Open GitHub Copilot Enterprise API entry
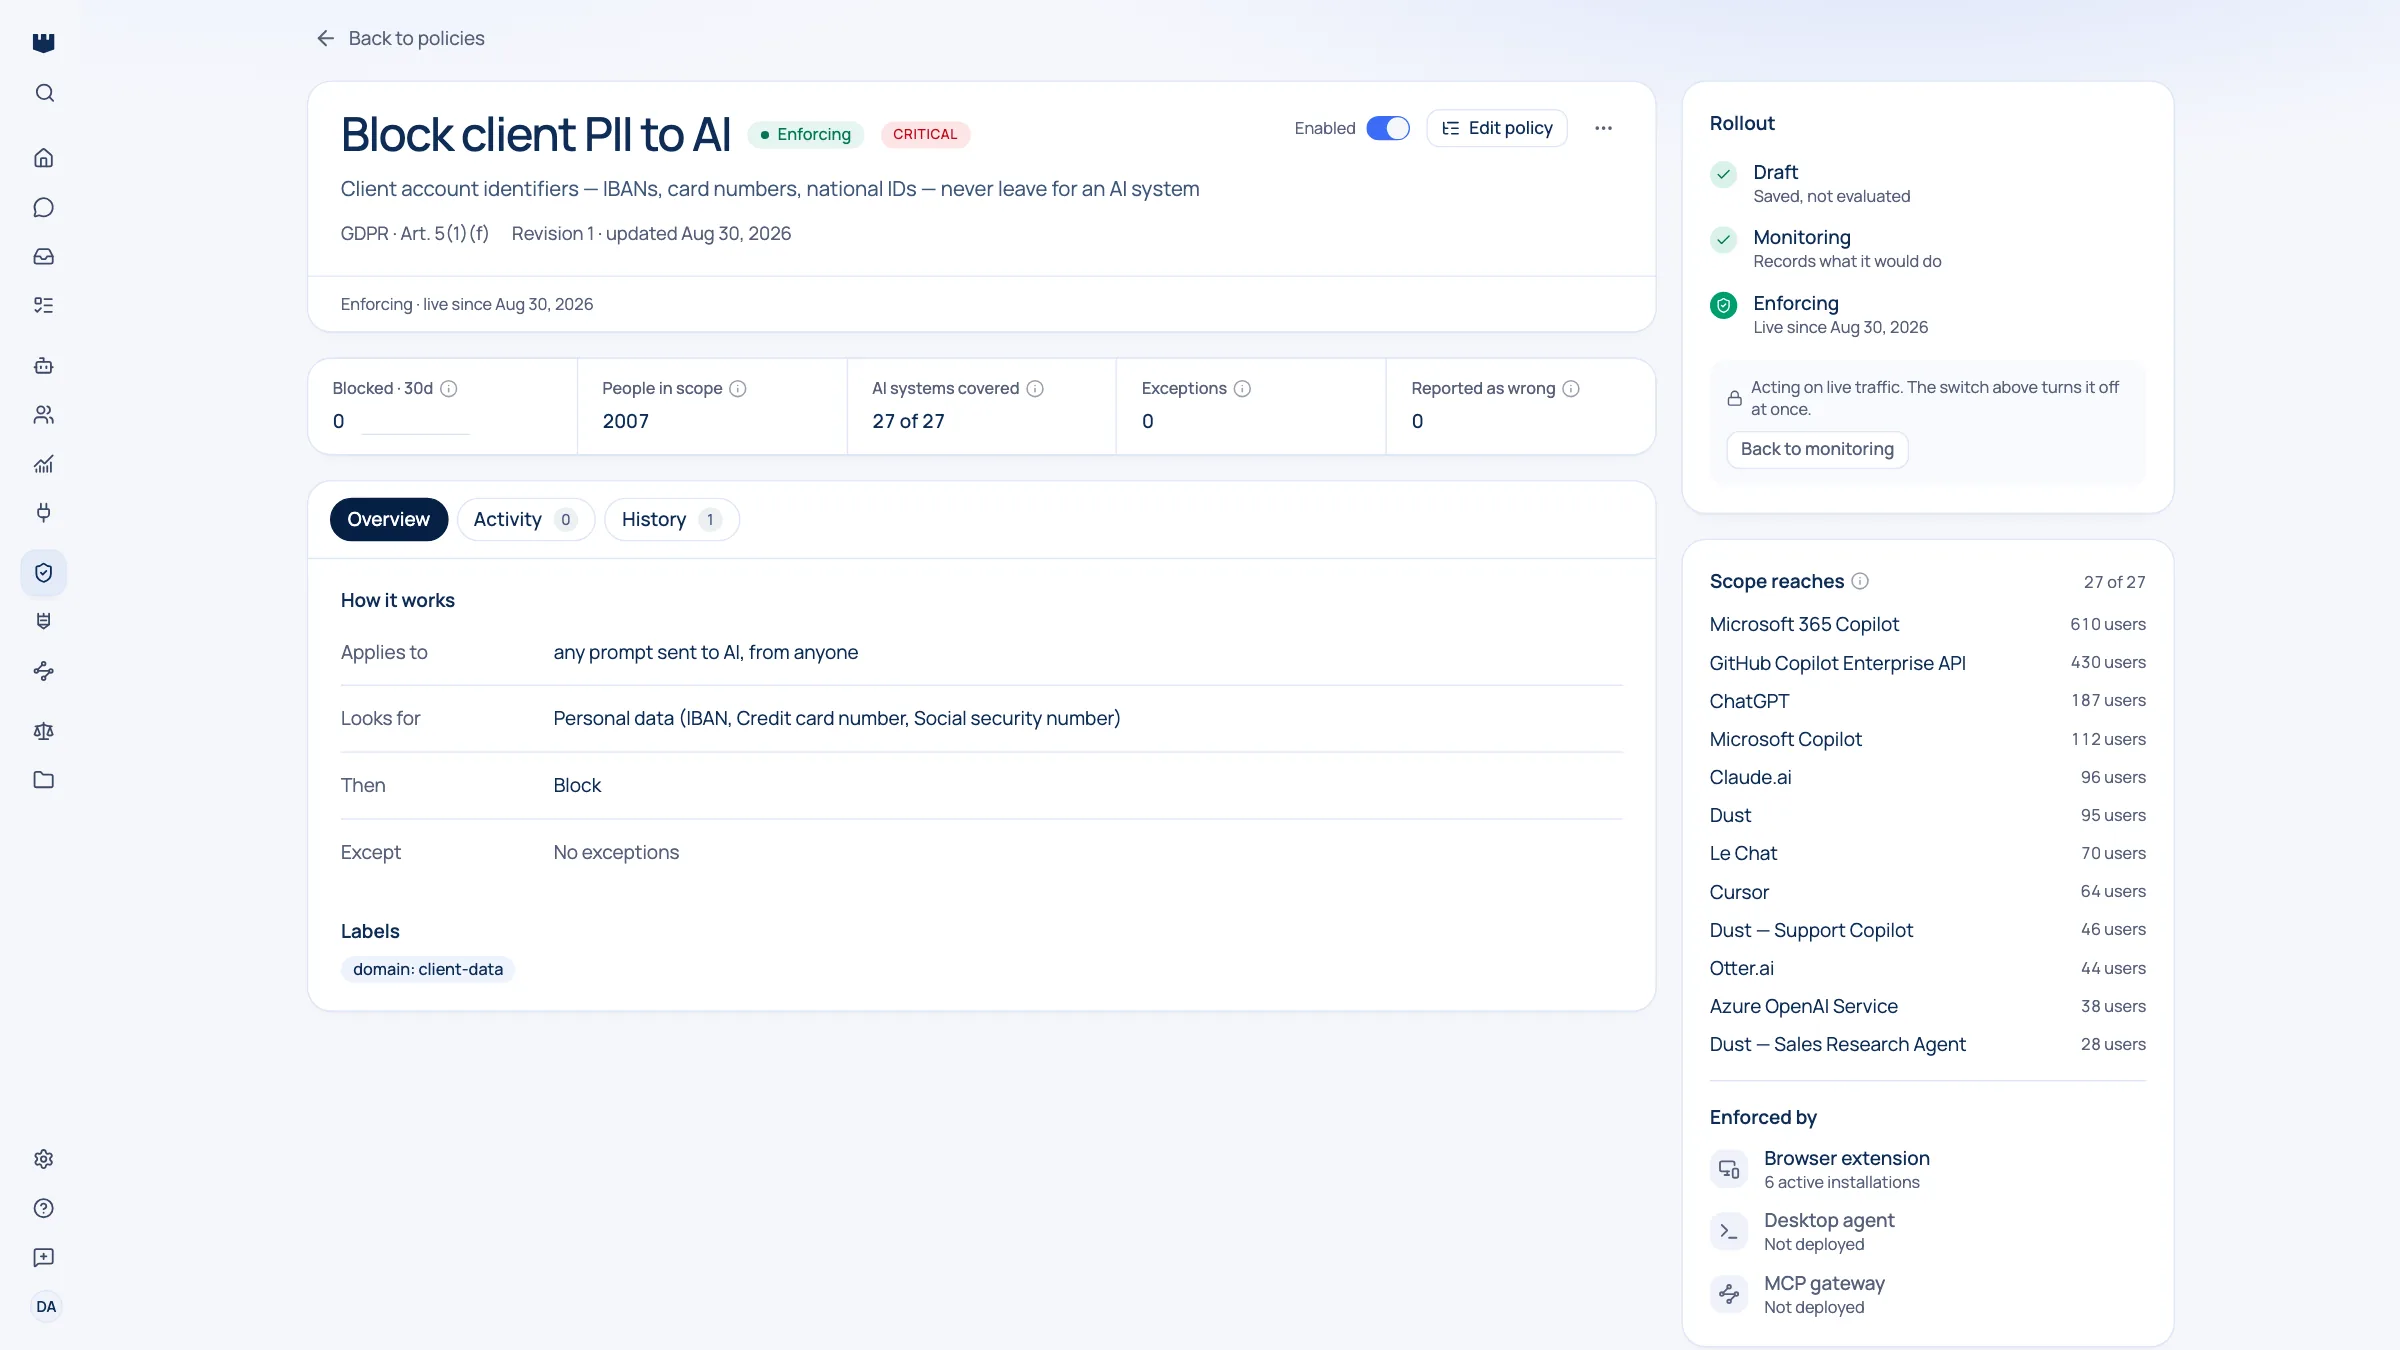This screenshot has height=1350, width=2400. click(x=1927, y=663)
